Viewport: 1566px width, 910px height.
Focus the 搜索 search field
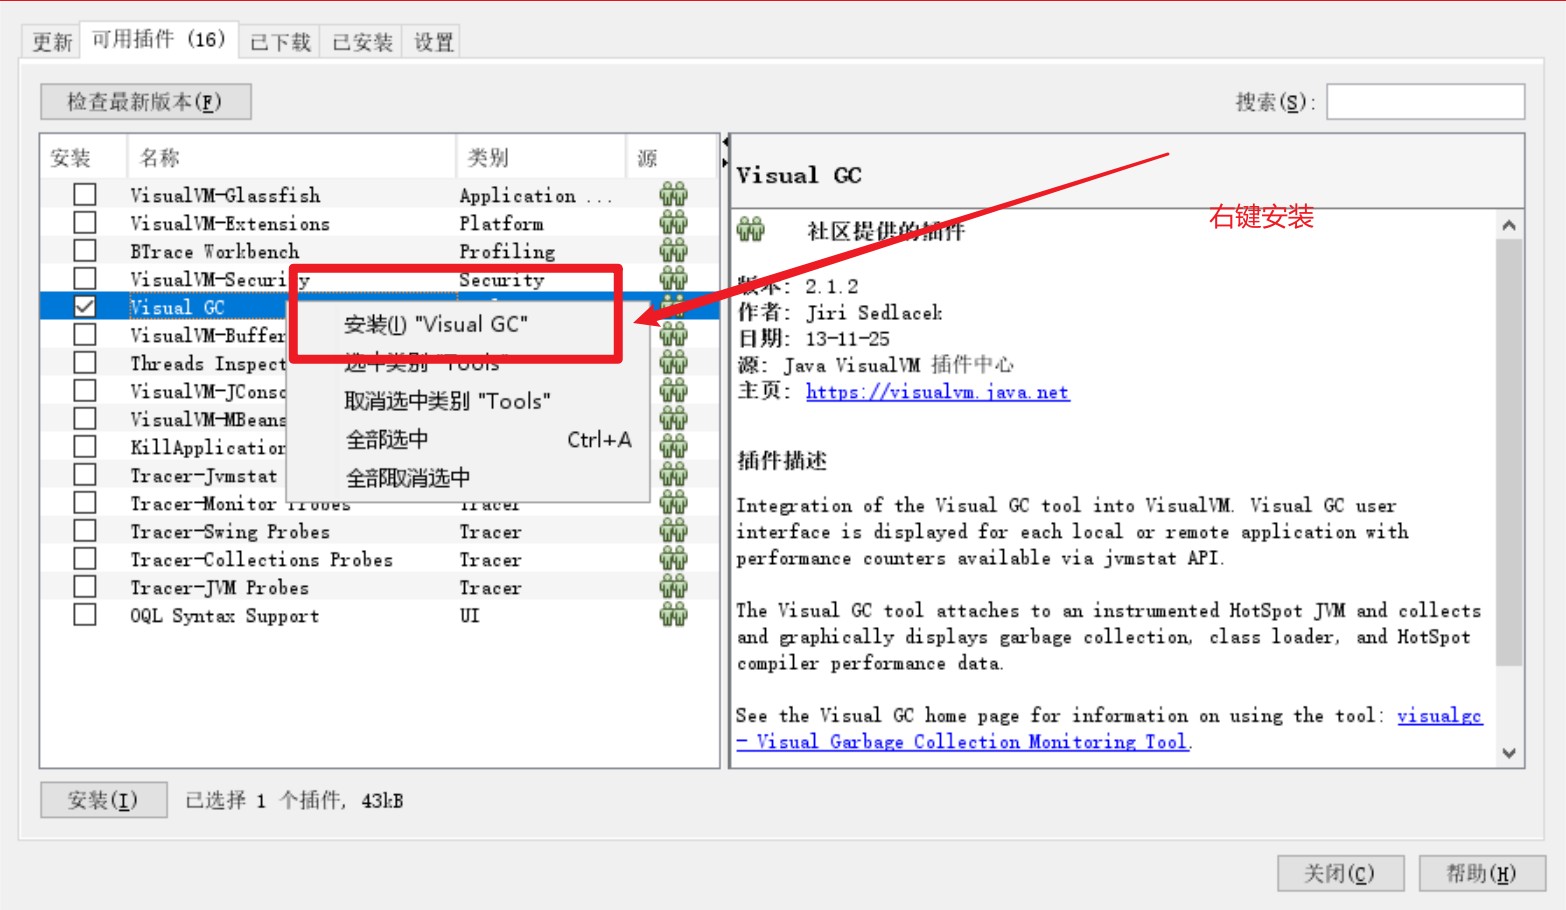[x=1425, y=101]
